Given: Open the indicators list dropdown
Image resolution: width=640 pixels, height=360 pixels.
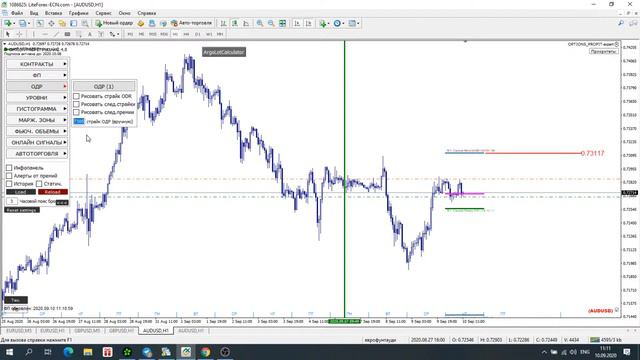Looking at the screenshot, I should 324,23.
